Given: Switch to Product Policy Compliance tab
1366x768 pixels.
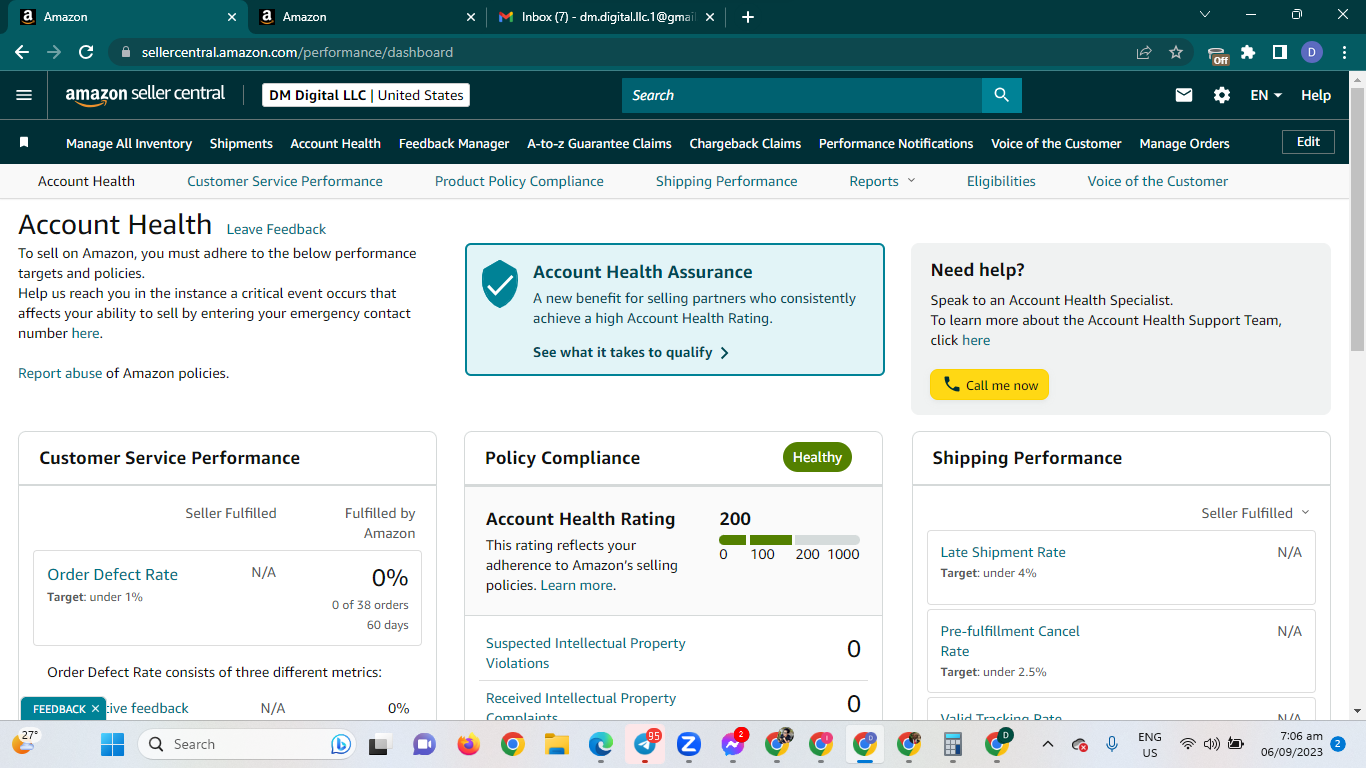Looking at the screenshot, I should pyautogui.click(x=519, y=181).
